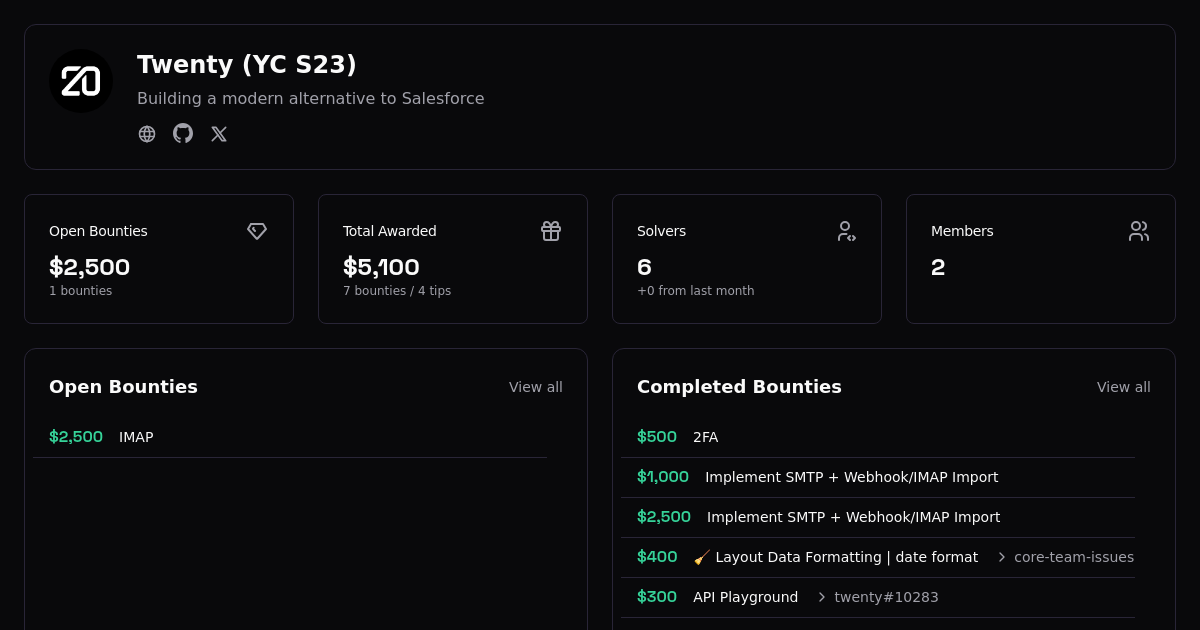Open the $1,000 Implement SMTP bounty
Screen dimensions: 1200x630
[x=851, y=477]
